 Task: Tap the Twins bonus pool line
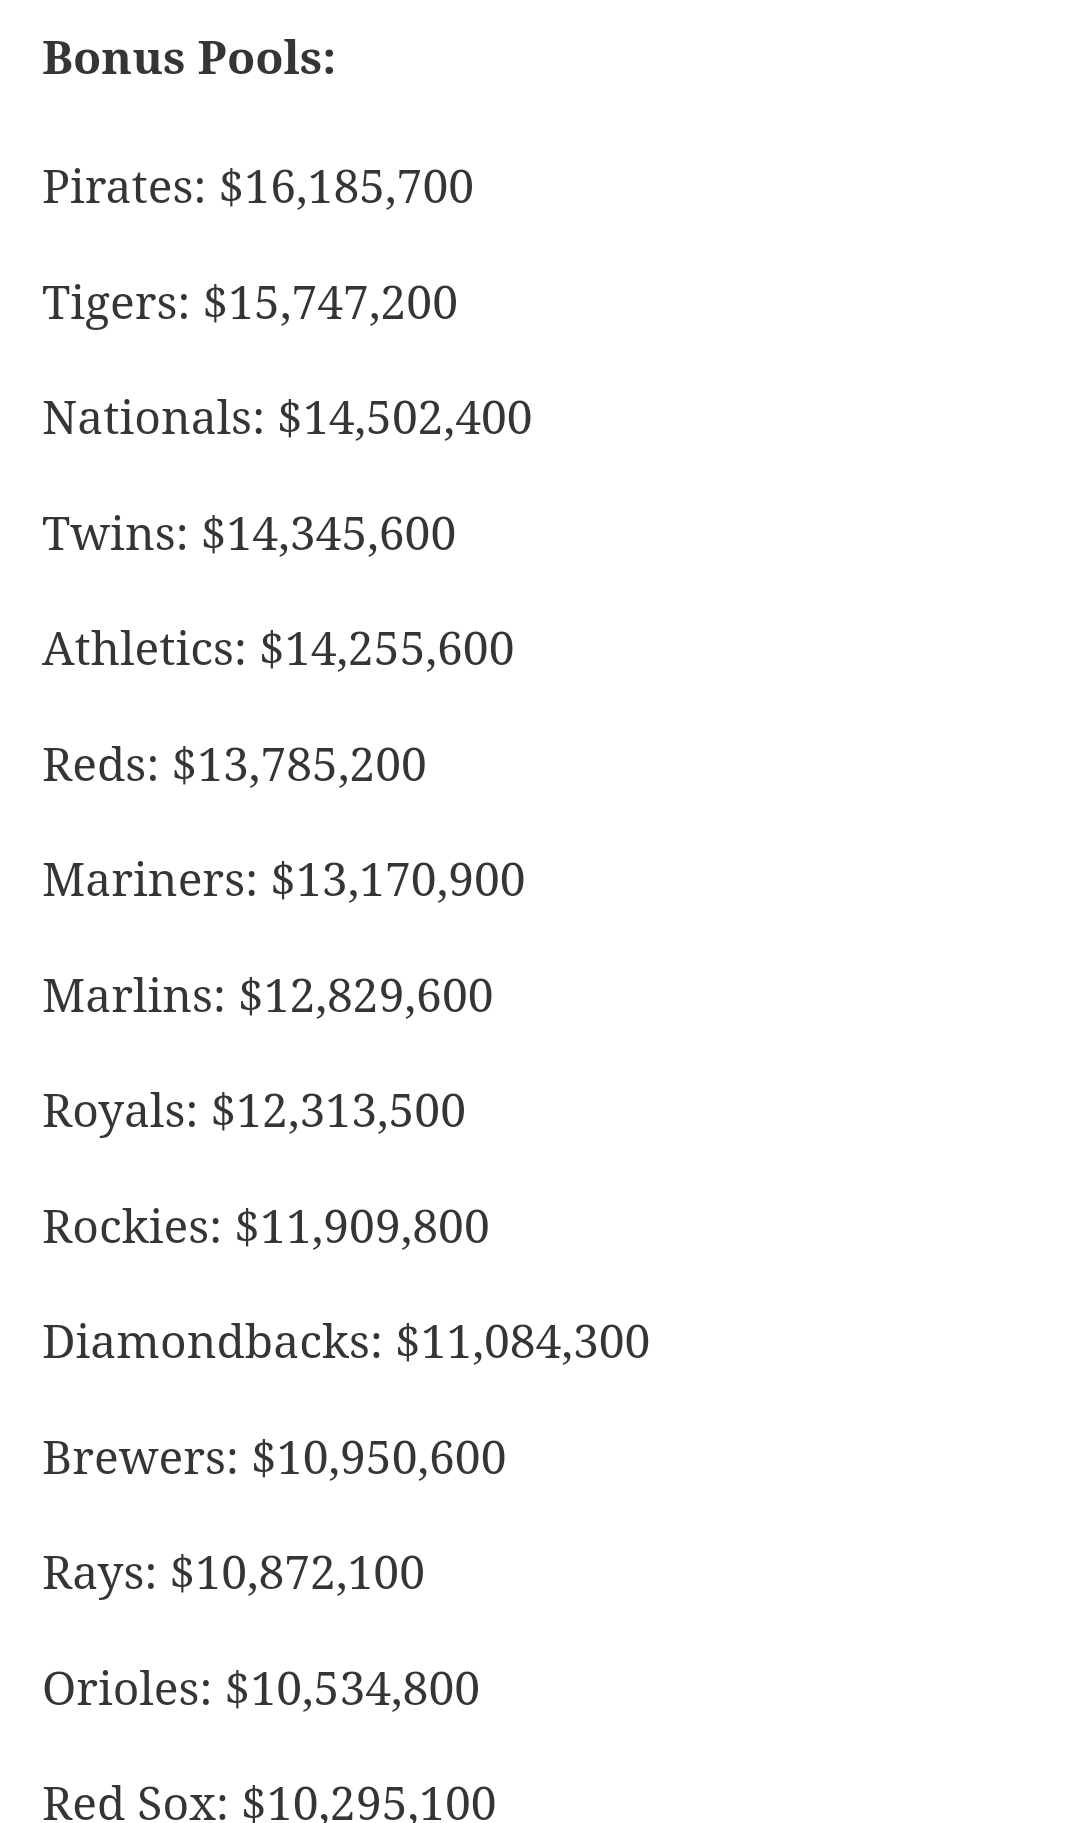coord(248,534)
